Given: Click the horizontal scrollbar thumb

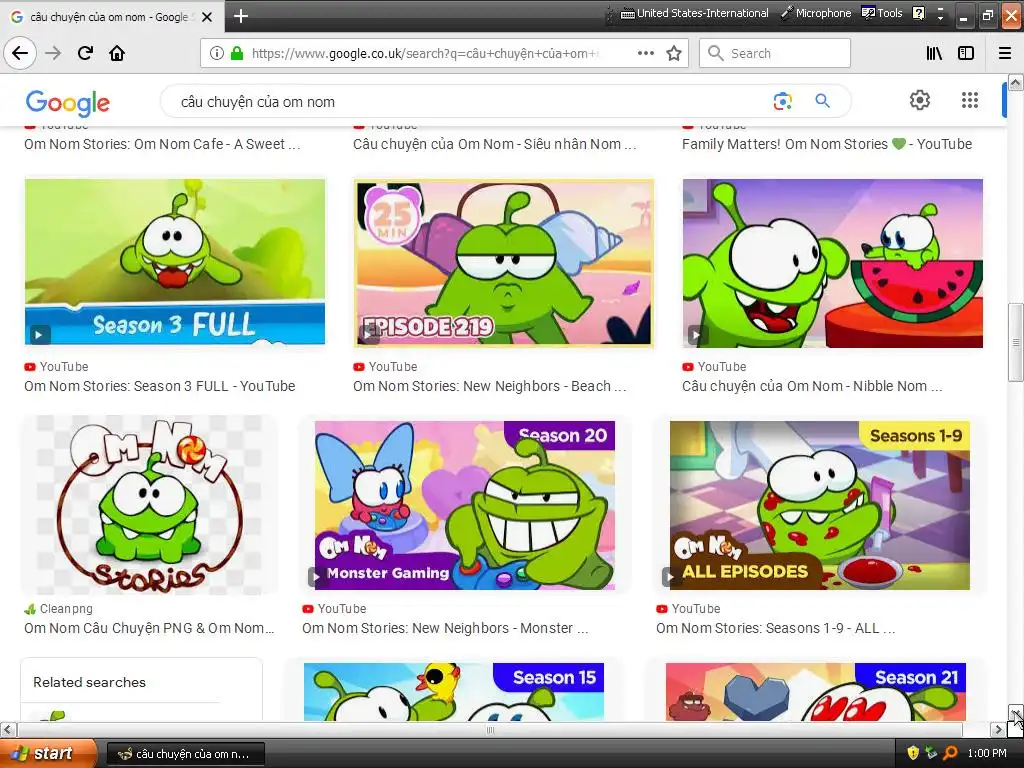Looking at the screenshot, I should (x=490, y=729).
